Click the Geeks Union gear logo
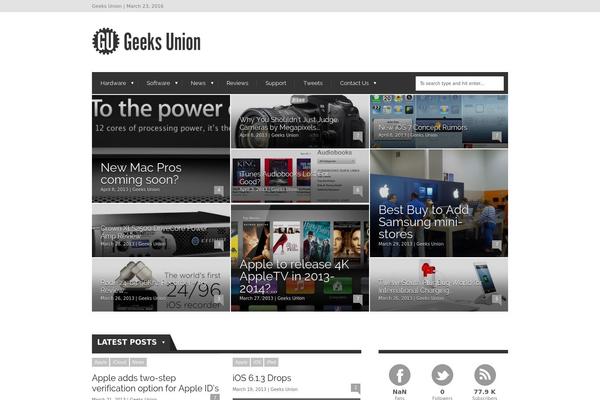Image resolution: width=600 pixels, height=400 pixels. pos(105,41)
